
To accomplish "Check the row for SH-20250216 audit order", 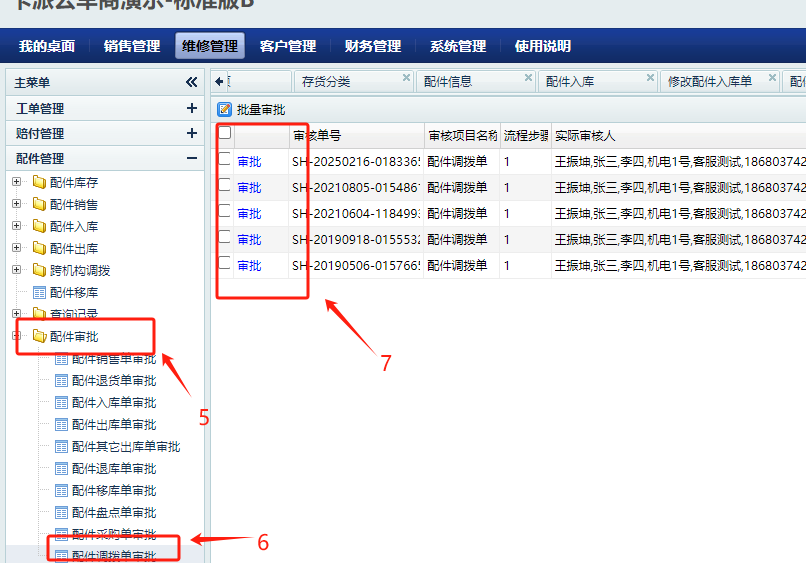I will pyautogui.click(x=225, y=159).
